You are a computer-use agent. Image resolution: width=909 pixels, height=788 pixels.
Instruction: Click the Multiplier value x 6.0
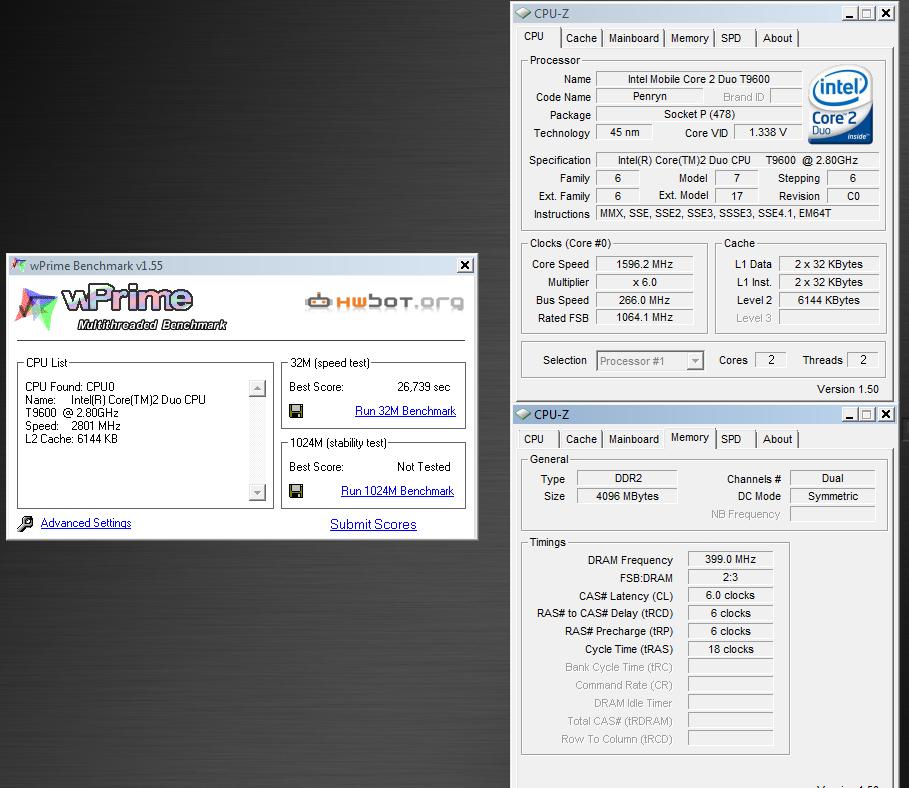[645, 282]
